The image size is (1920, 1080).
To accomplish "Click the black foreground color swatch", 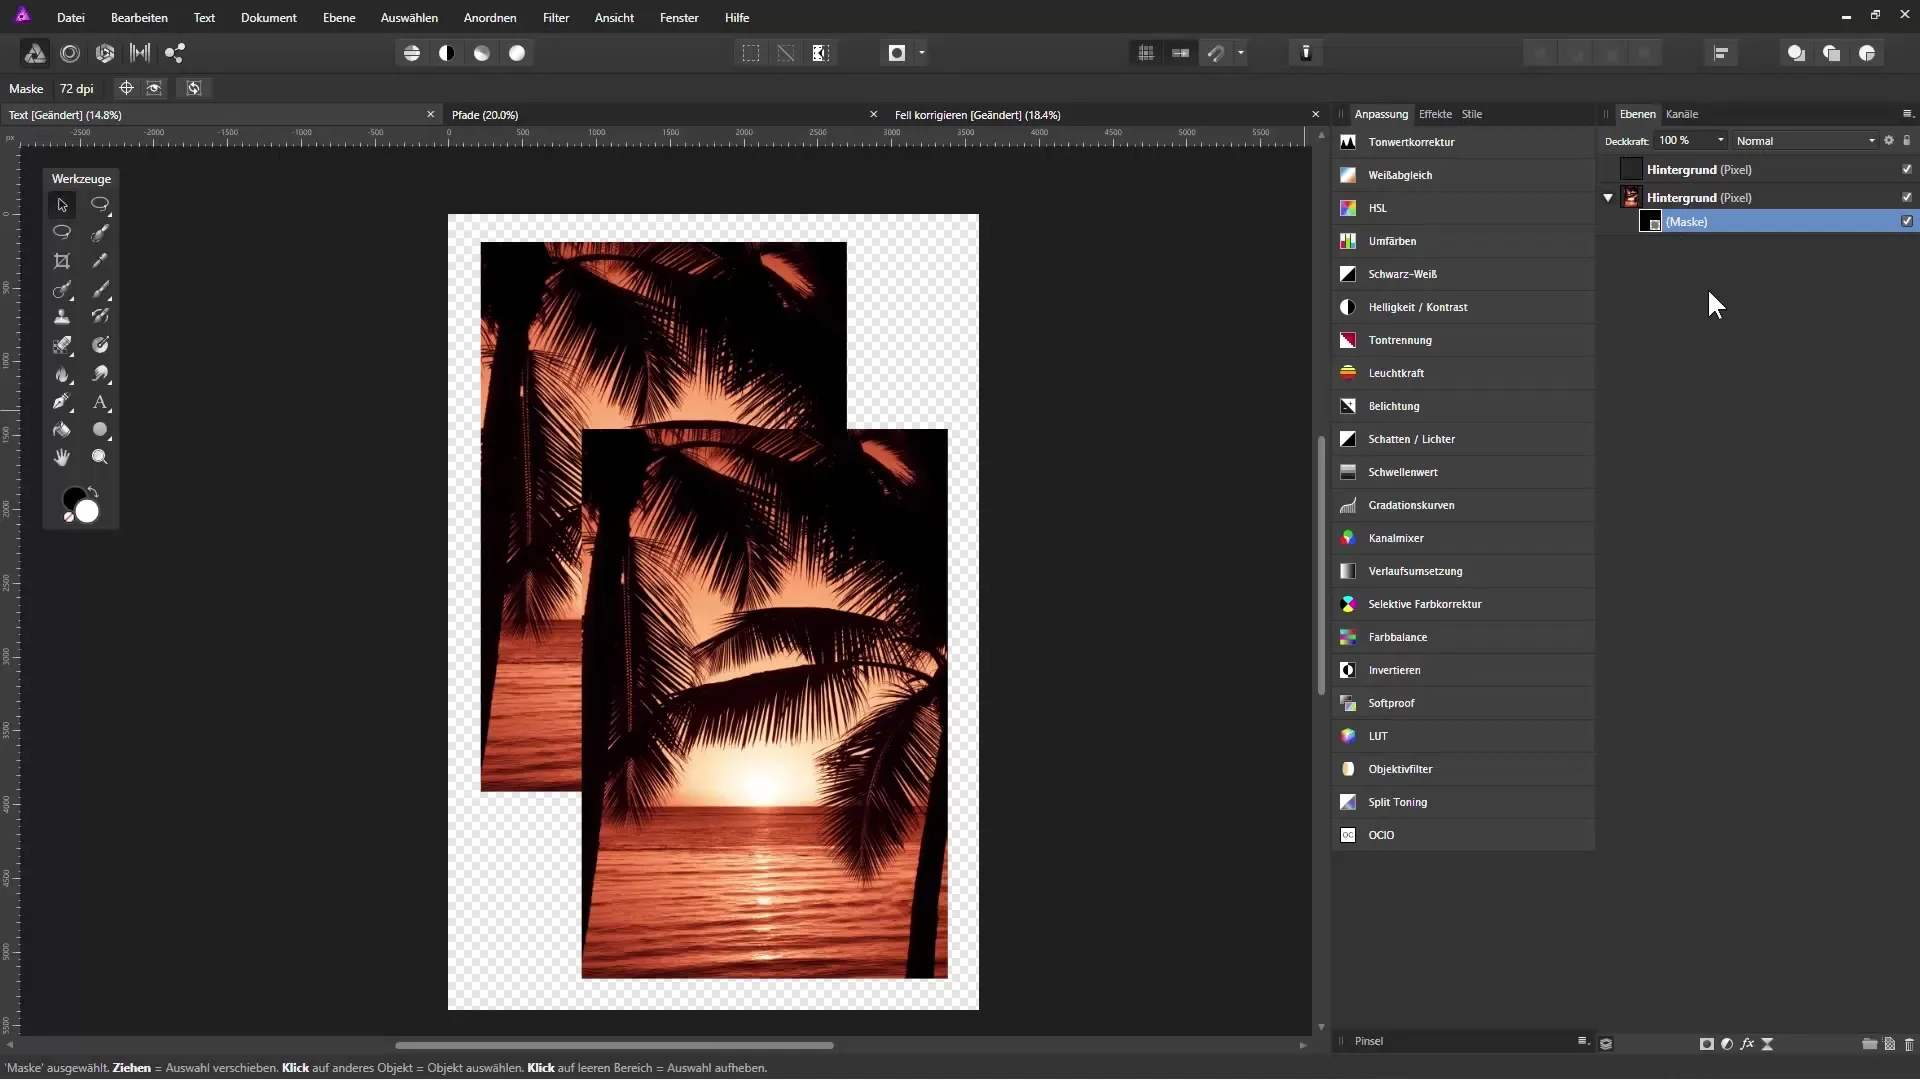I will tap(72, 497).
